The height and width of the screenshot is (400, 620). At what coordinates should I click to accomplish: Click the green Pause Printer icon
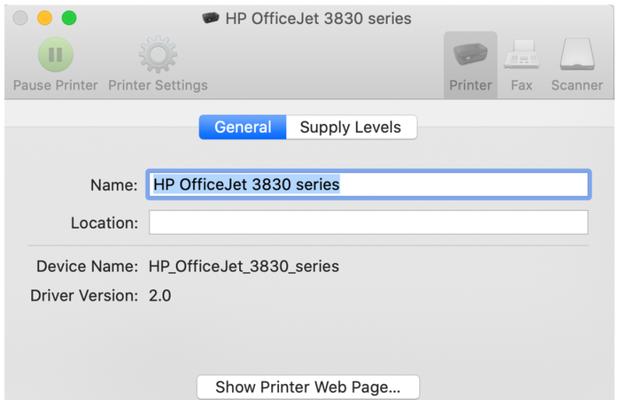pos(55,54)
